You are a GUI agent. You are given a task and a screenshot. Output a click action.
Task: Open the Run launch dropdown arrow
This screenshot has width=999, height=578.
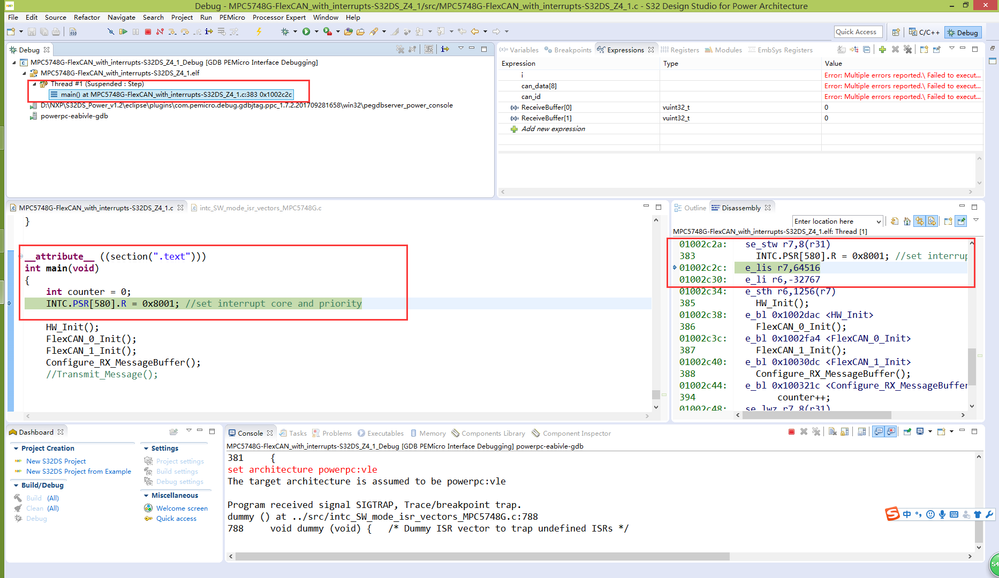coord(317,31)
